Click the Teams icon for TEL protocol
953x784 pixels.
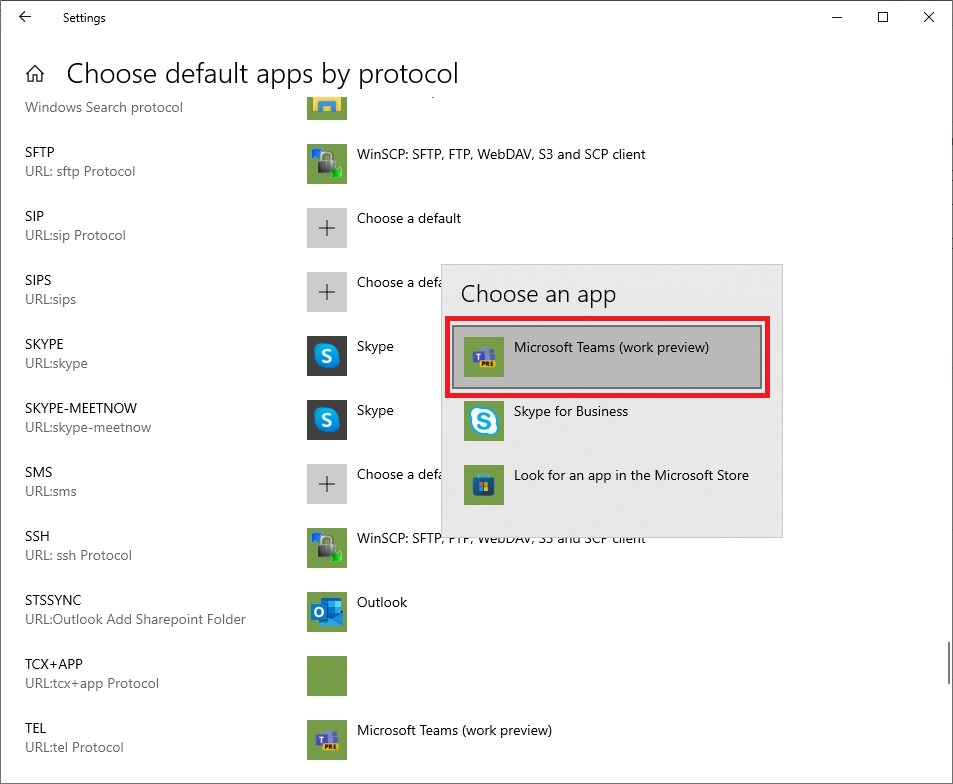pos(326,740)
